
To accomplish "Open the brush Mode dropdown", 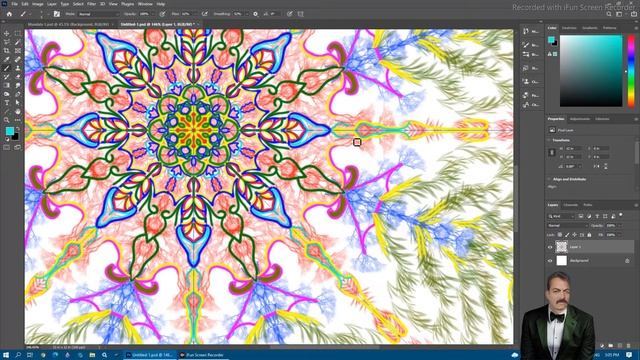I will tap(98, 14).
